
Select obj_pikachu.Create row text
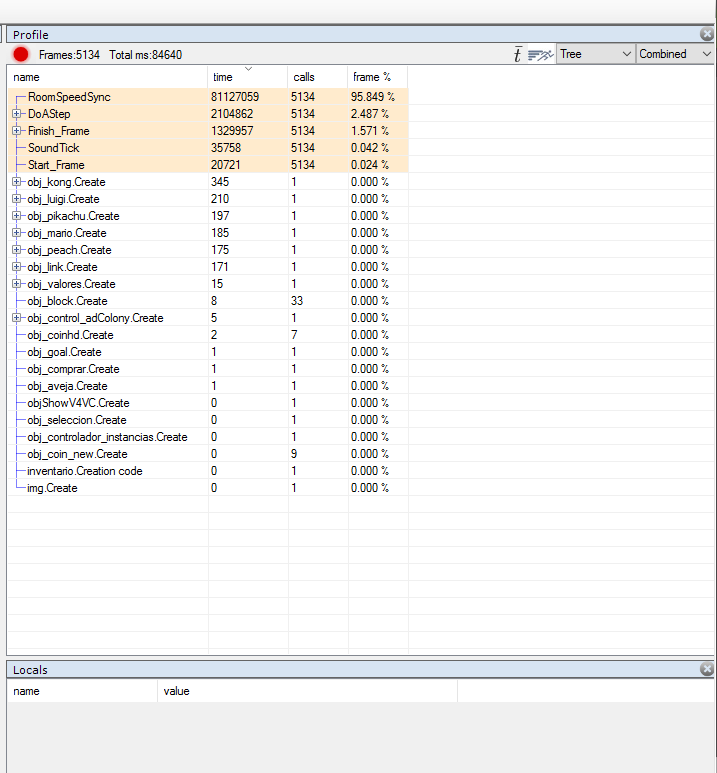(x=73, y=216)
